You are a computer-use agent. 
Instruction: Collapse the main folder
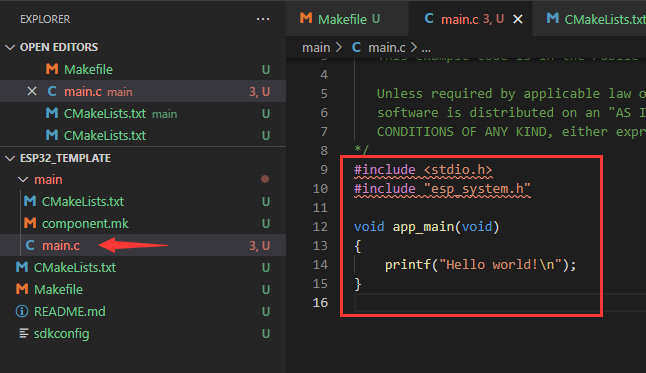pos(23,179)
